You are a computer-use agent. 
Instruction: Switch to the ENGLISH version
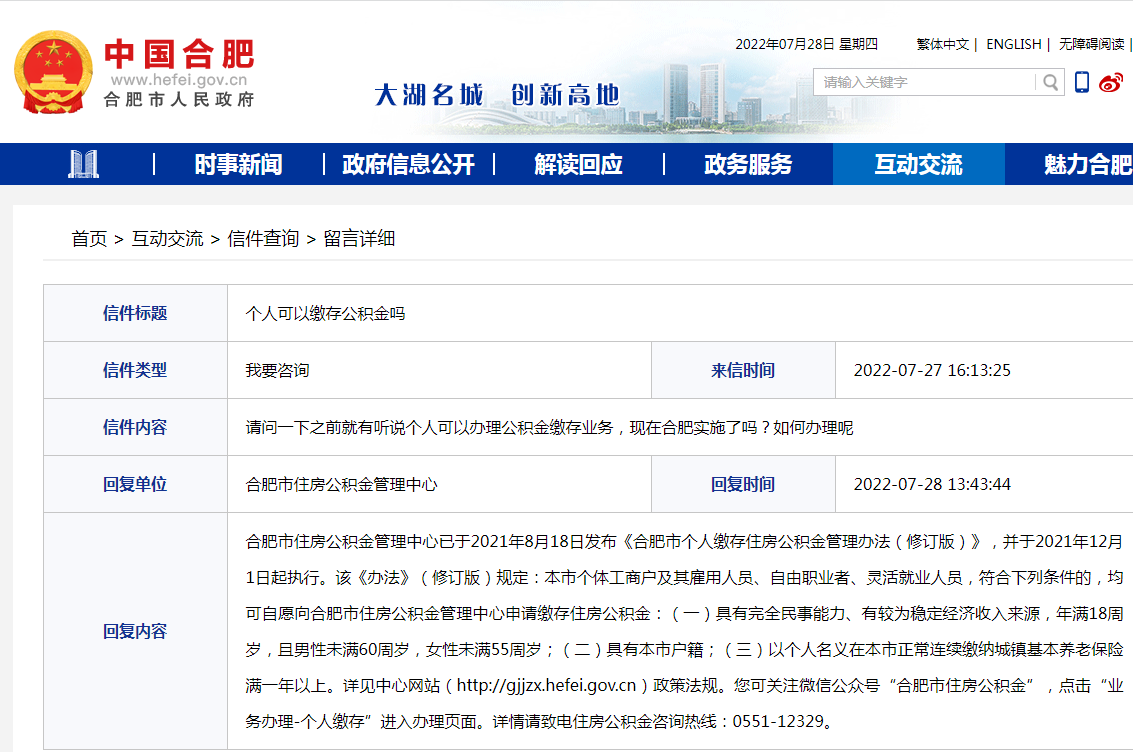pyautogui.click(x=1013, y=44)
